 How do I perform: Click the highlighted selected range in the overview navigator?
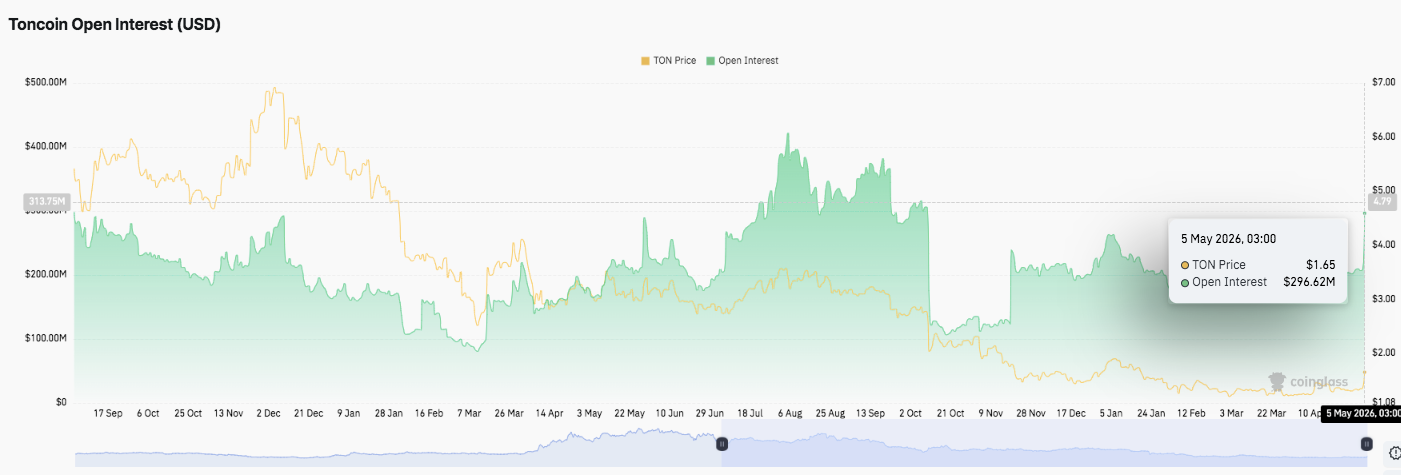click(x=1043, y=444)
